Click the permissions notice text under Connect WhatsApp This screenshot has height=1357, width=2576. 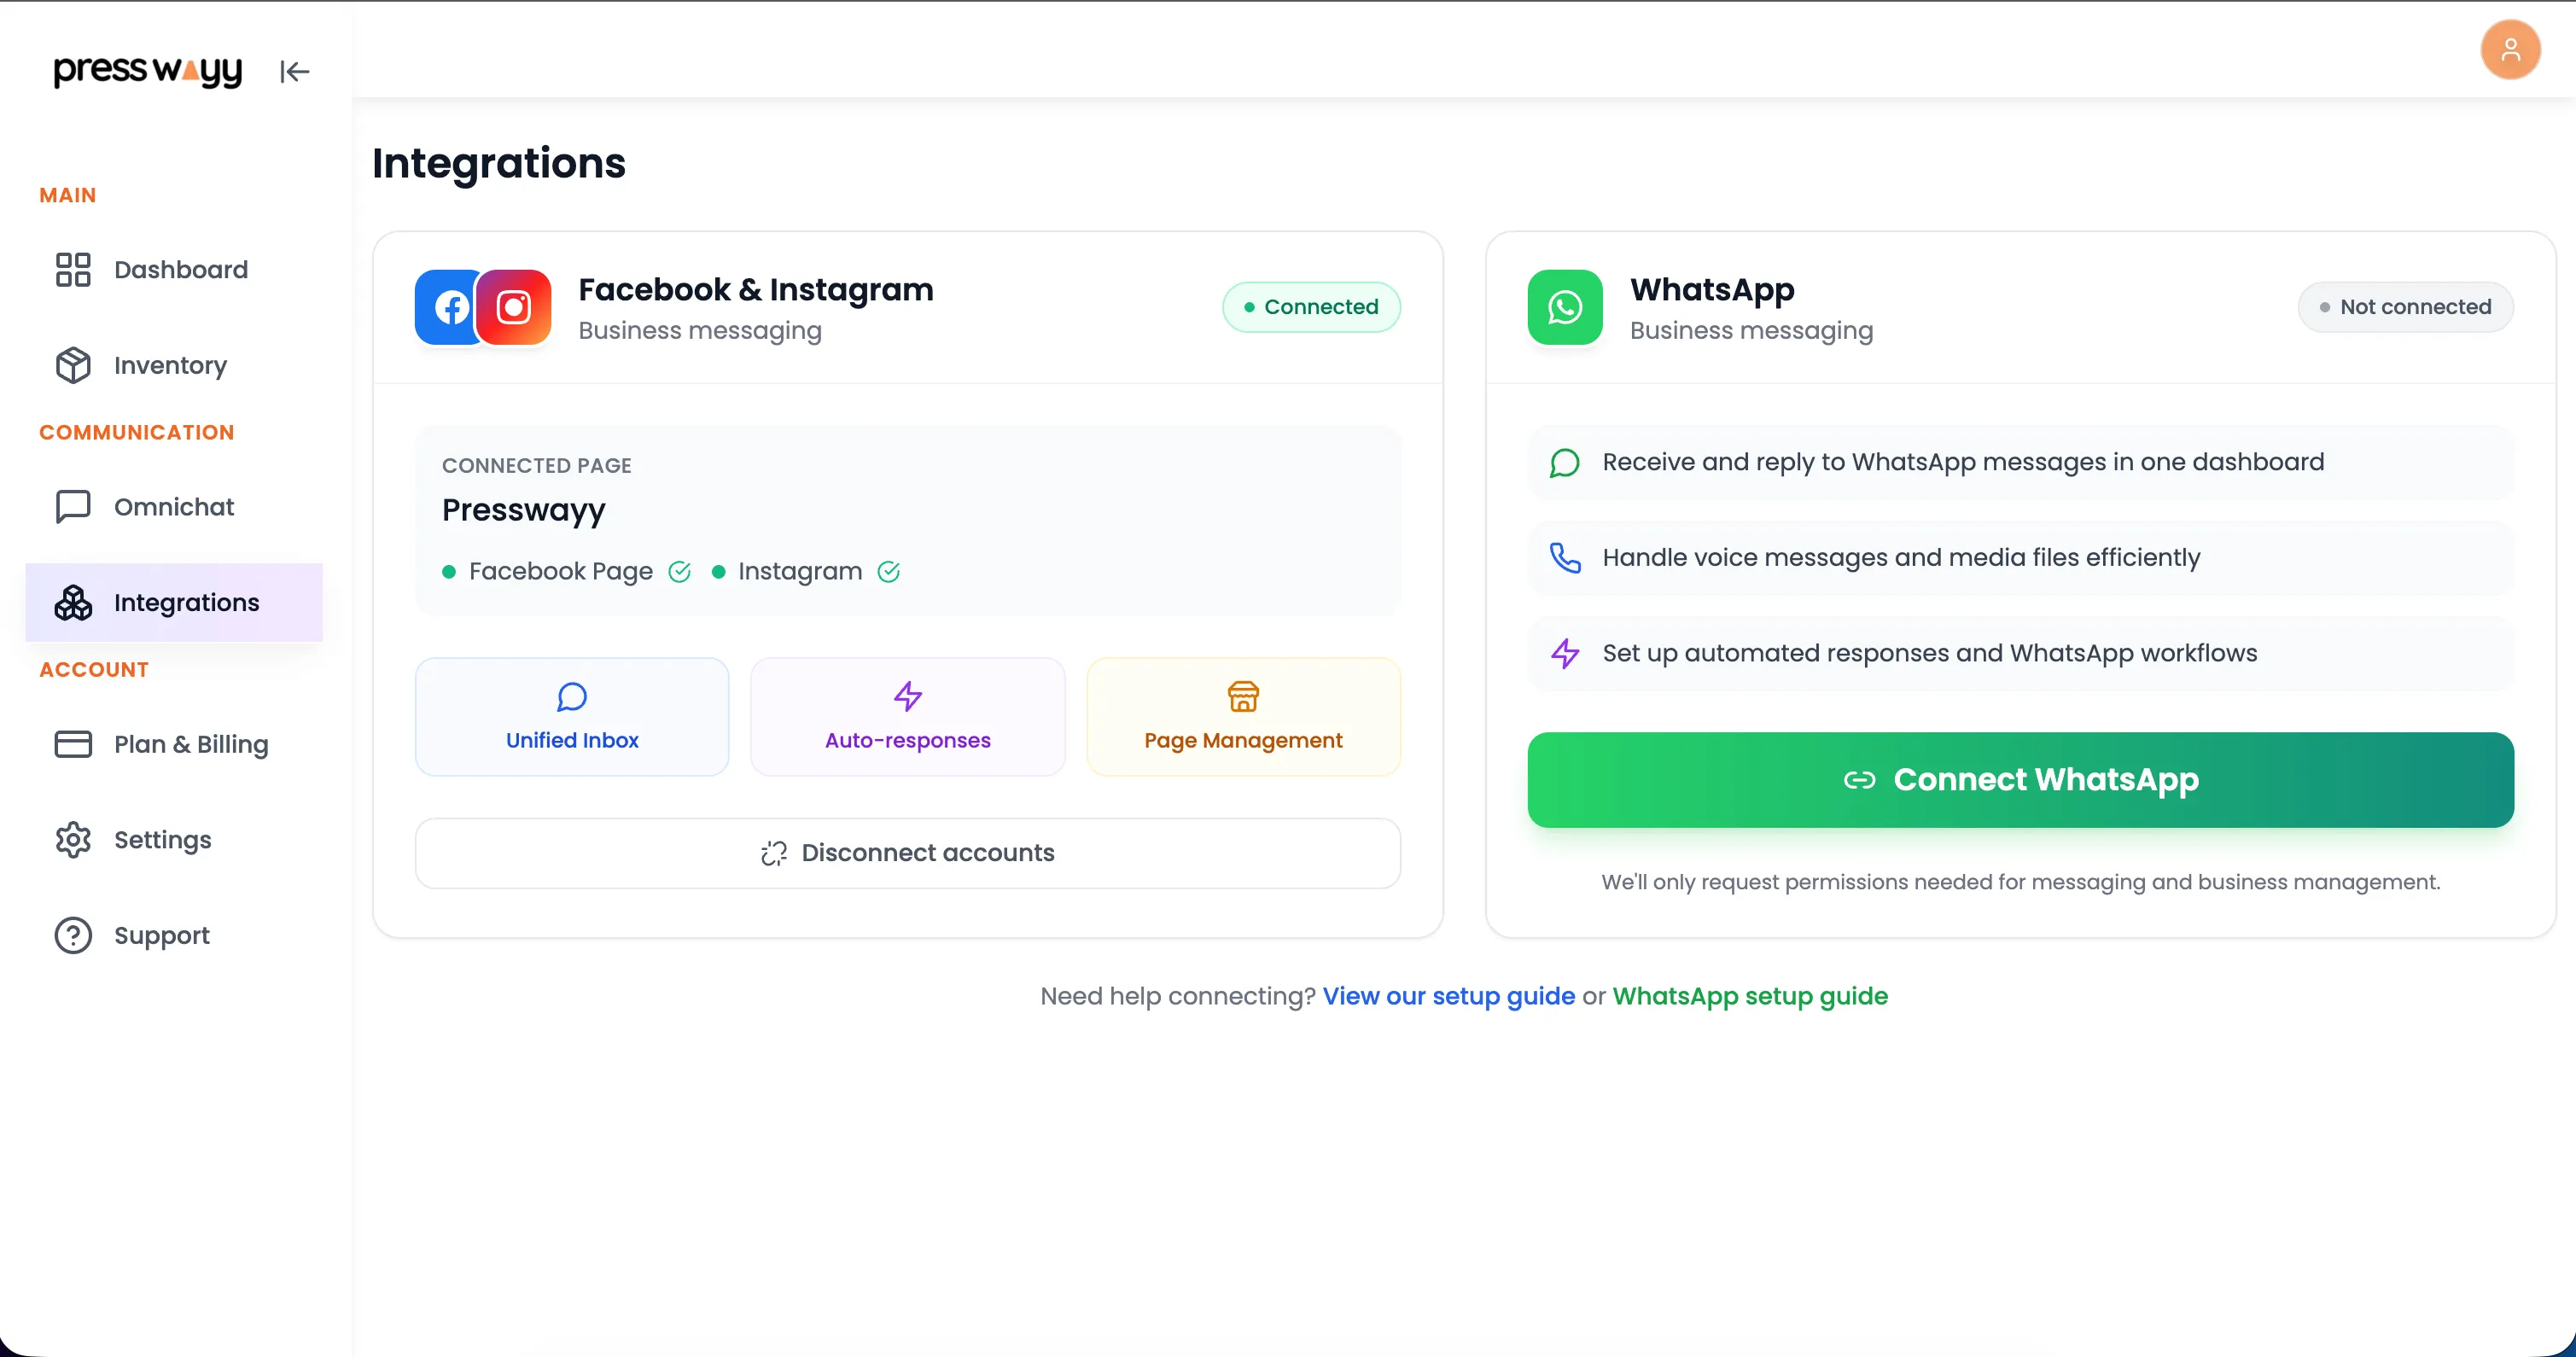pos(2020,882)
